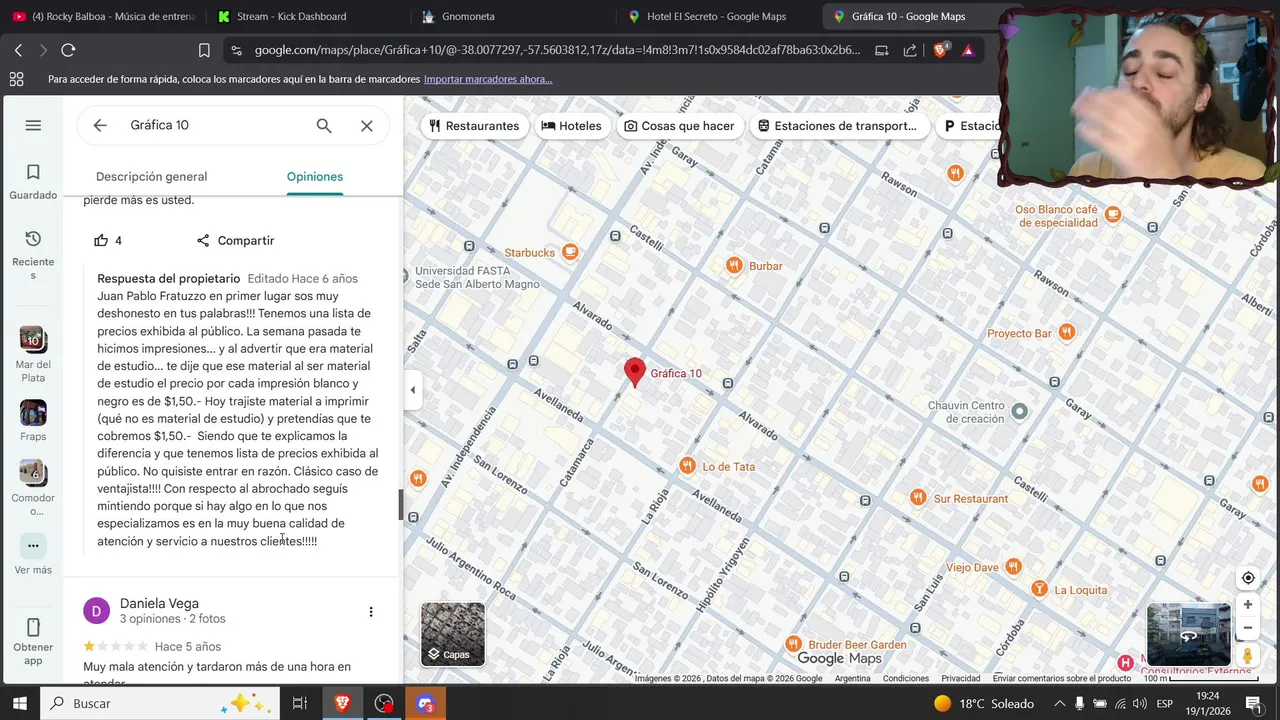Zoom in the map with plus
This screenshot has width=1280, height=720.
tap(1248, 605)
